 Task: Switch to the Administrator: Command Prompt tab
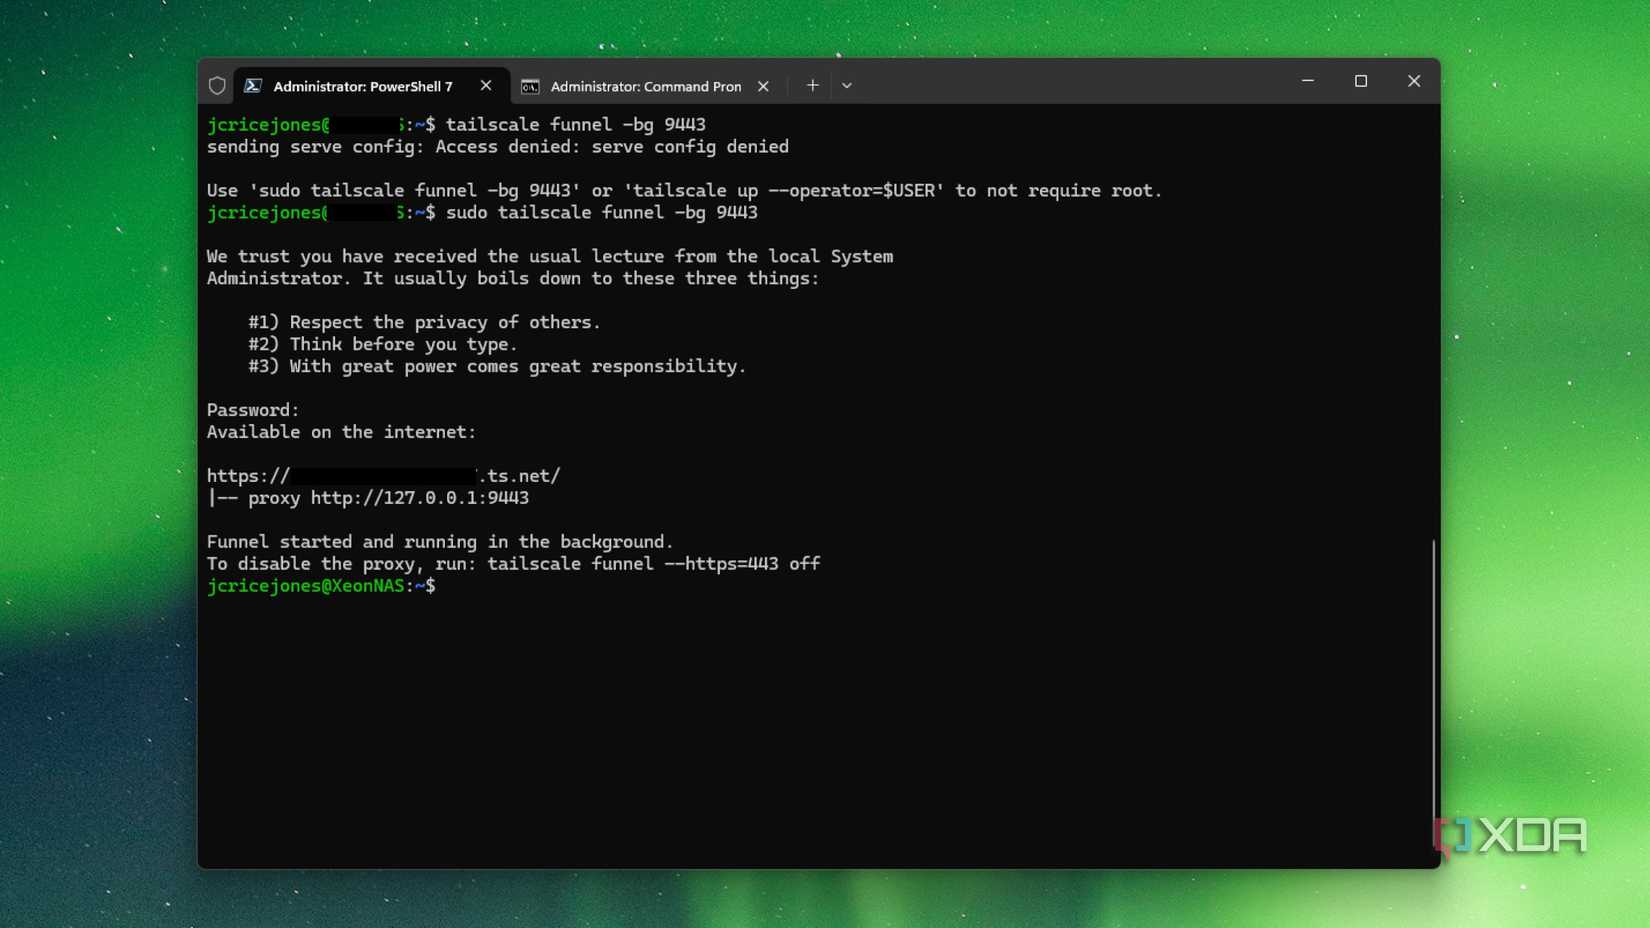pyautogui.click(x=645, y=86)
